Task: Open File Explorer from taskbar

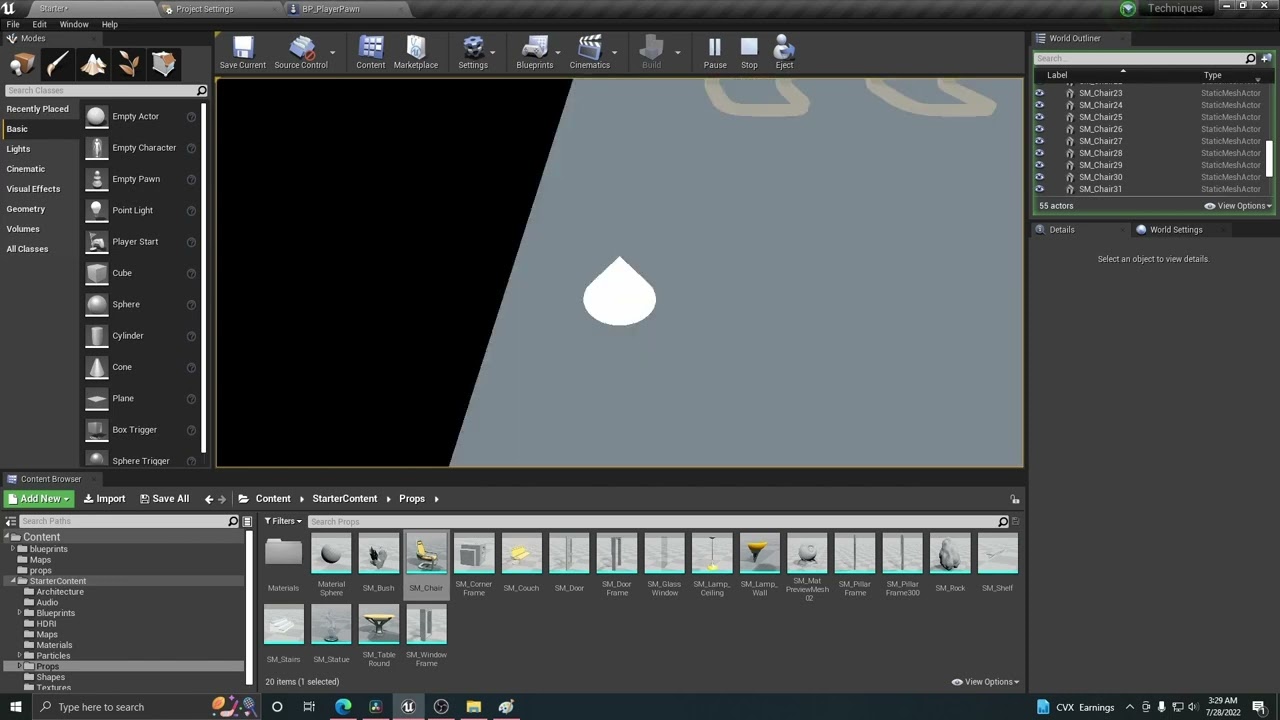Action: 473,707
